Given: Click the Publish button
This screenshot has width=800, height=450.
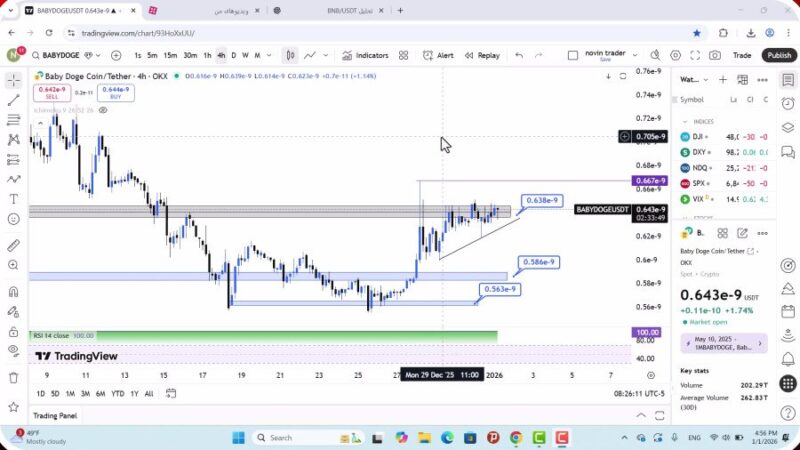Looking at the screenshot, I should (x=779, y=55).
